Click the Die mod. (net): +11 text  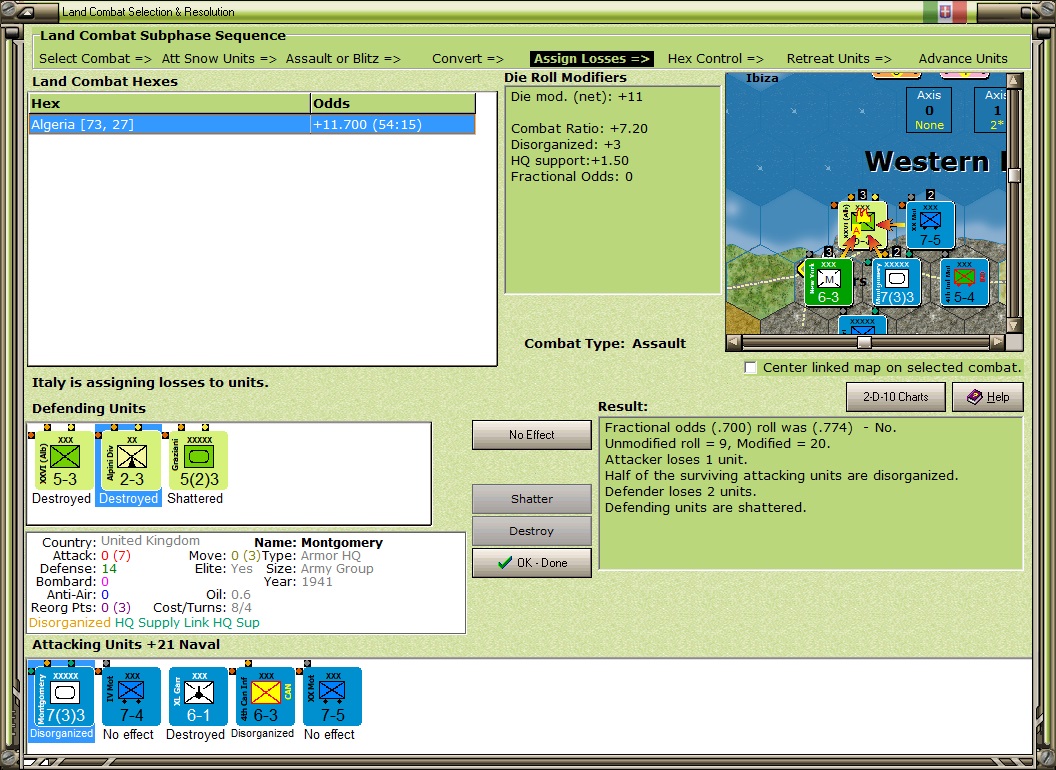576,96
